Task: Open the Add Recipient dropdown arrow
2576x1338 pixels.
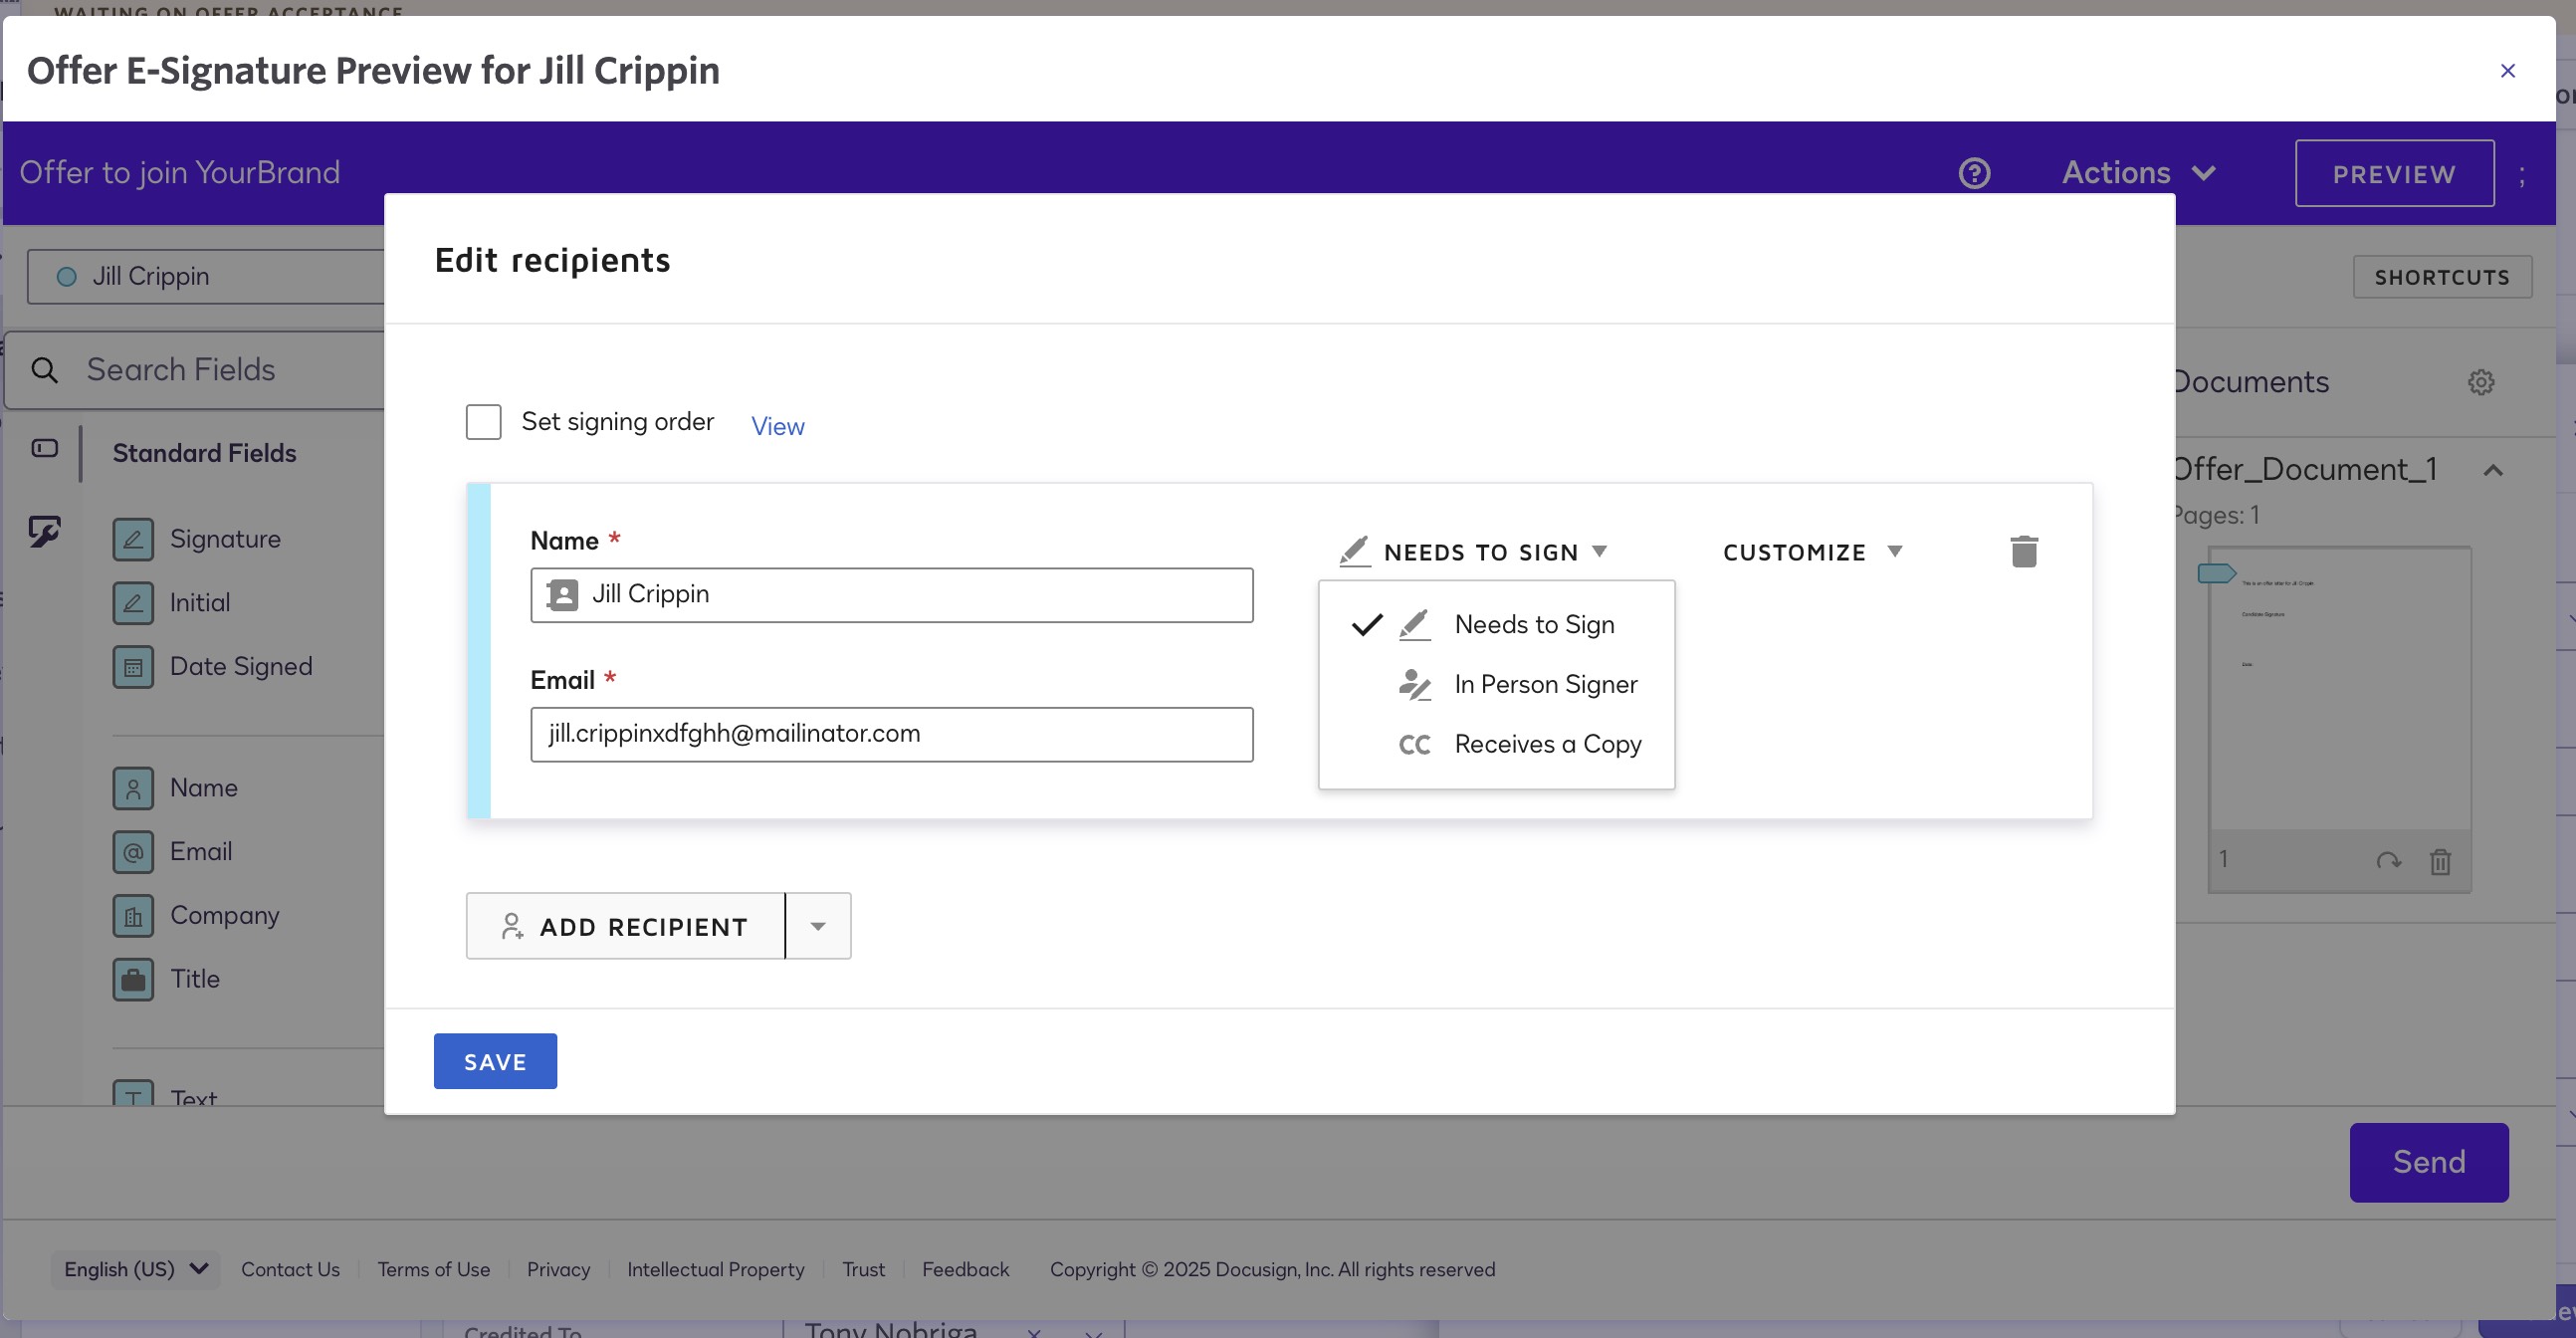Action: coord(818,926)
